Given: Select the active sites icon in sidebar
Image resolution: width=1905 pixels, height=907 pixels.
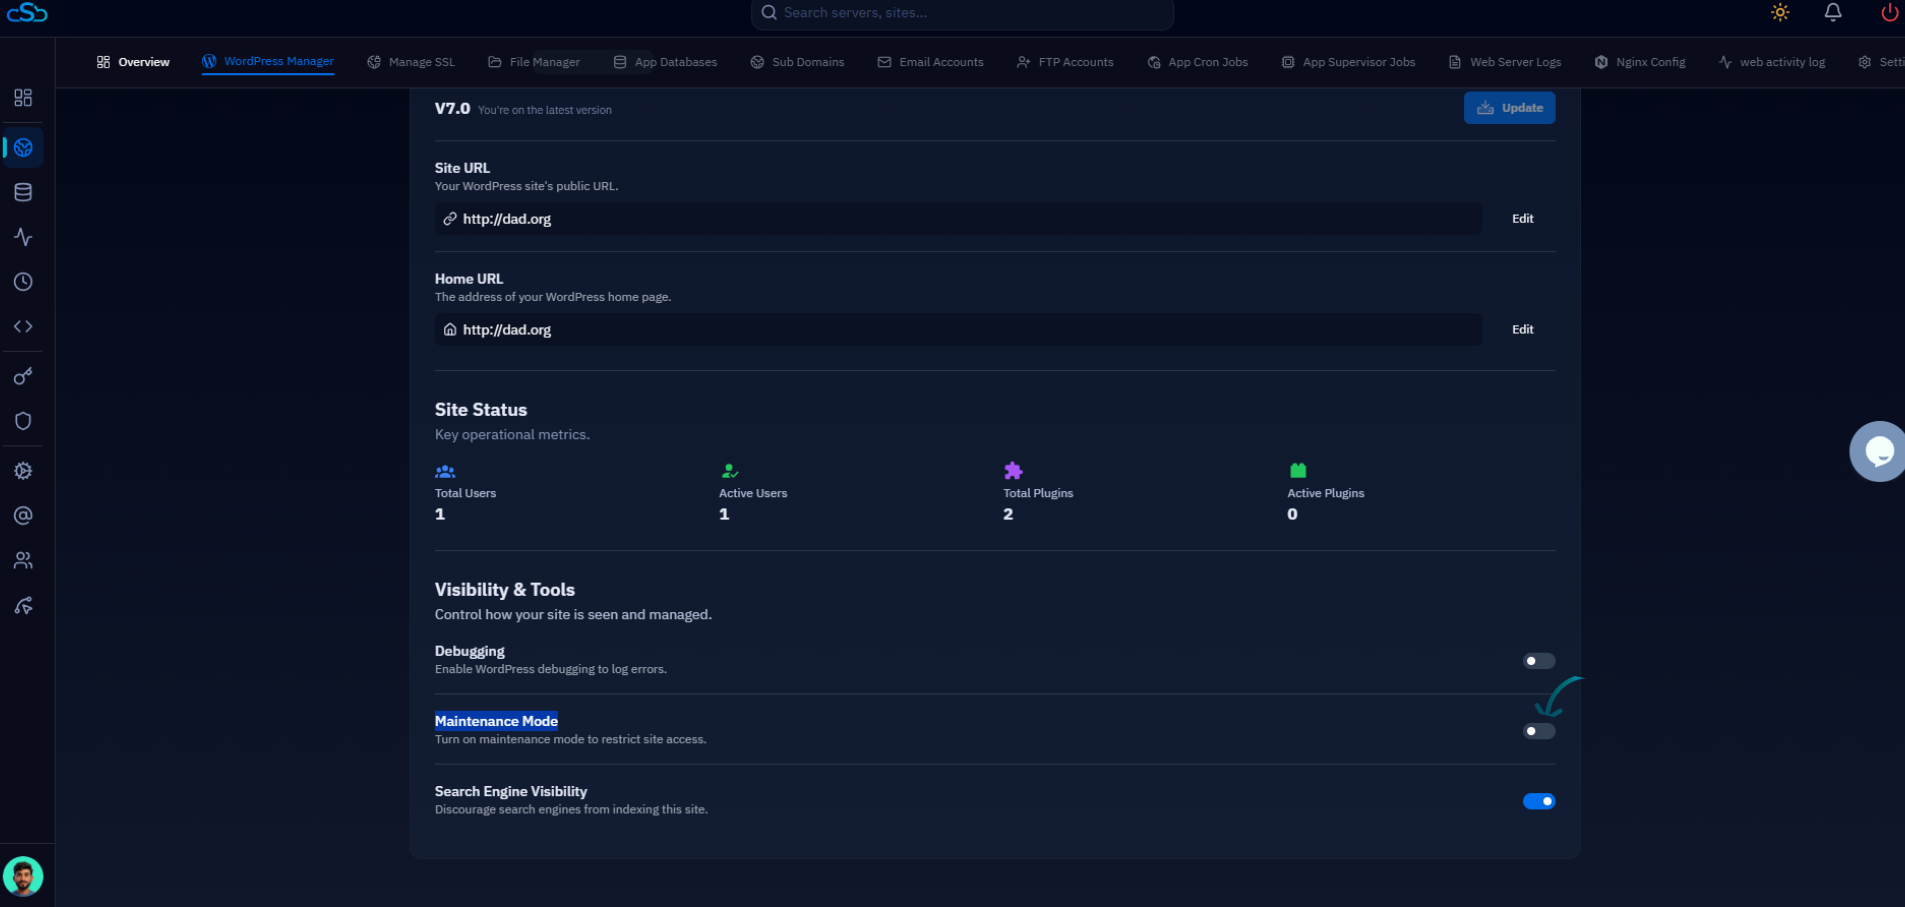Looking at the screenshot, I should tap(23, 148).
